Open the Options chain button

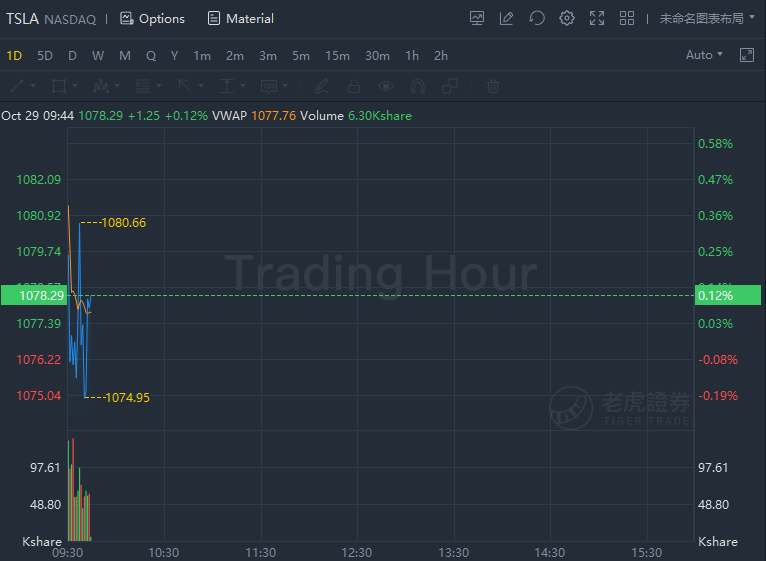click(152, 19)
